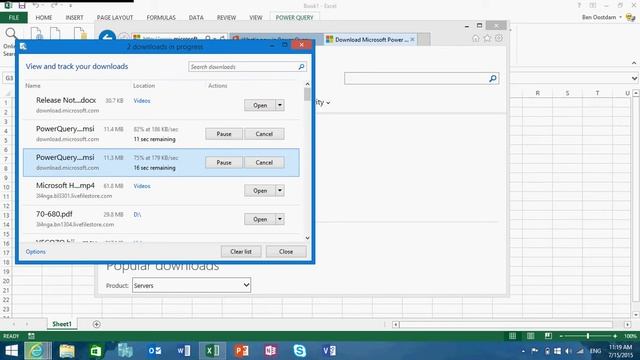This screenshot has width=640, height=360.
Task: Open the Videos location link for Release Notes
Action: pos(142,101)
